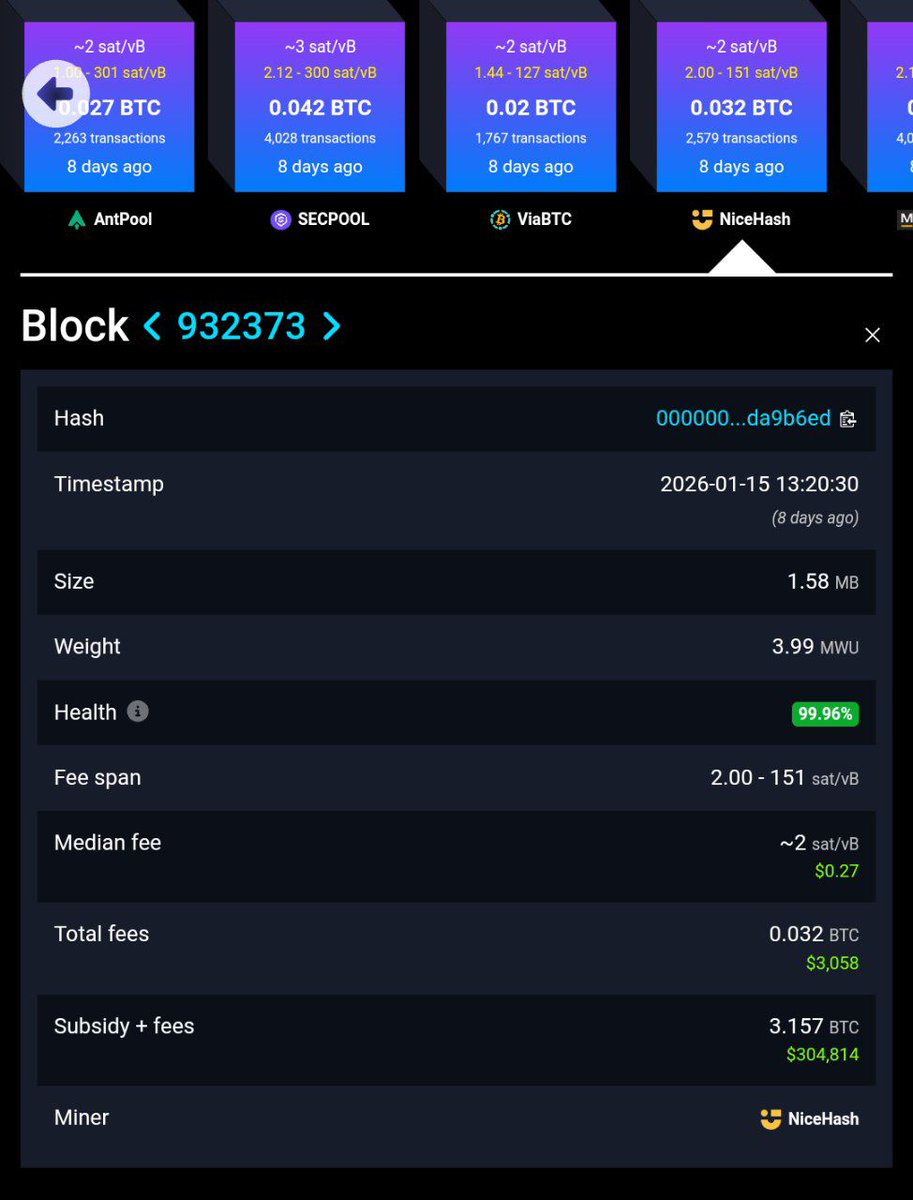Click fee range 1.44 - 127 sat/vB

click(531, 72)
